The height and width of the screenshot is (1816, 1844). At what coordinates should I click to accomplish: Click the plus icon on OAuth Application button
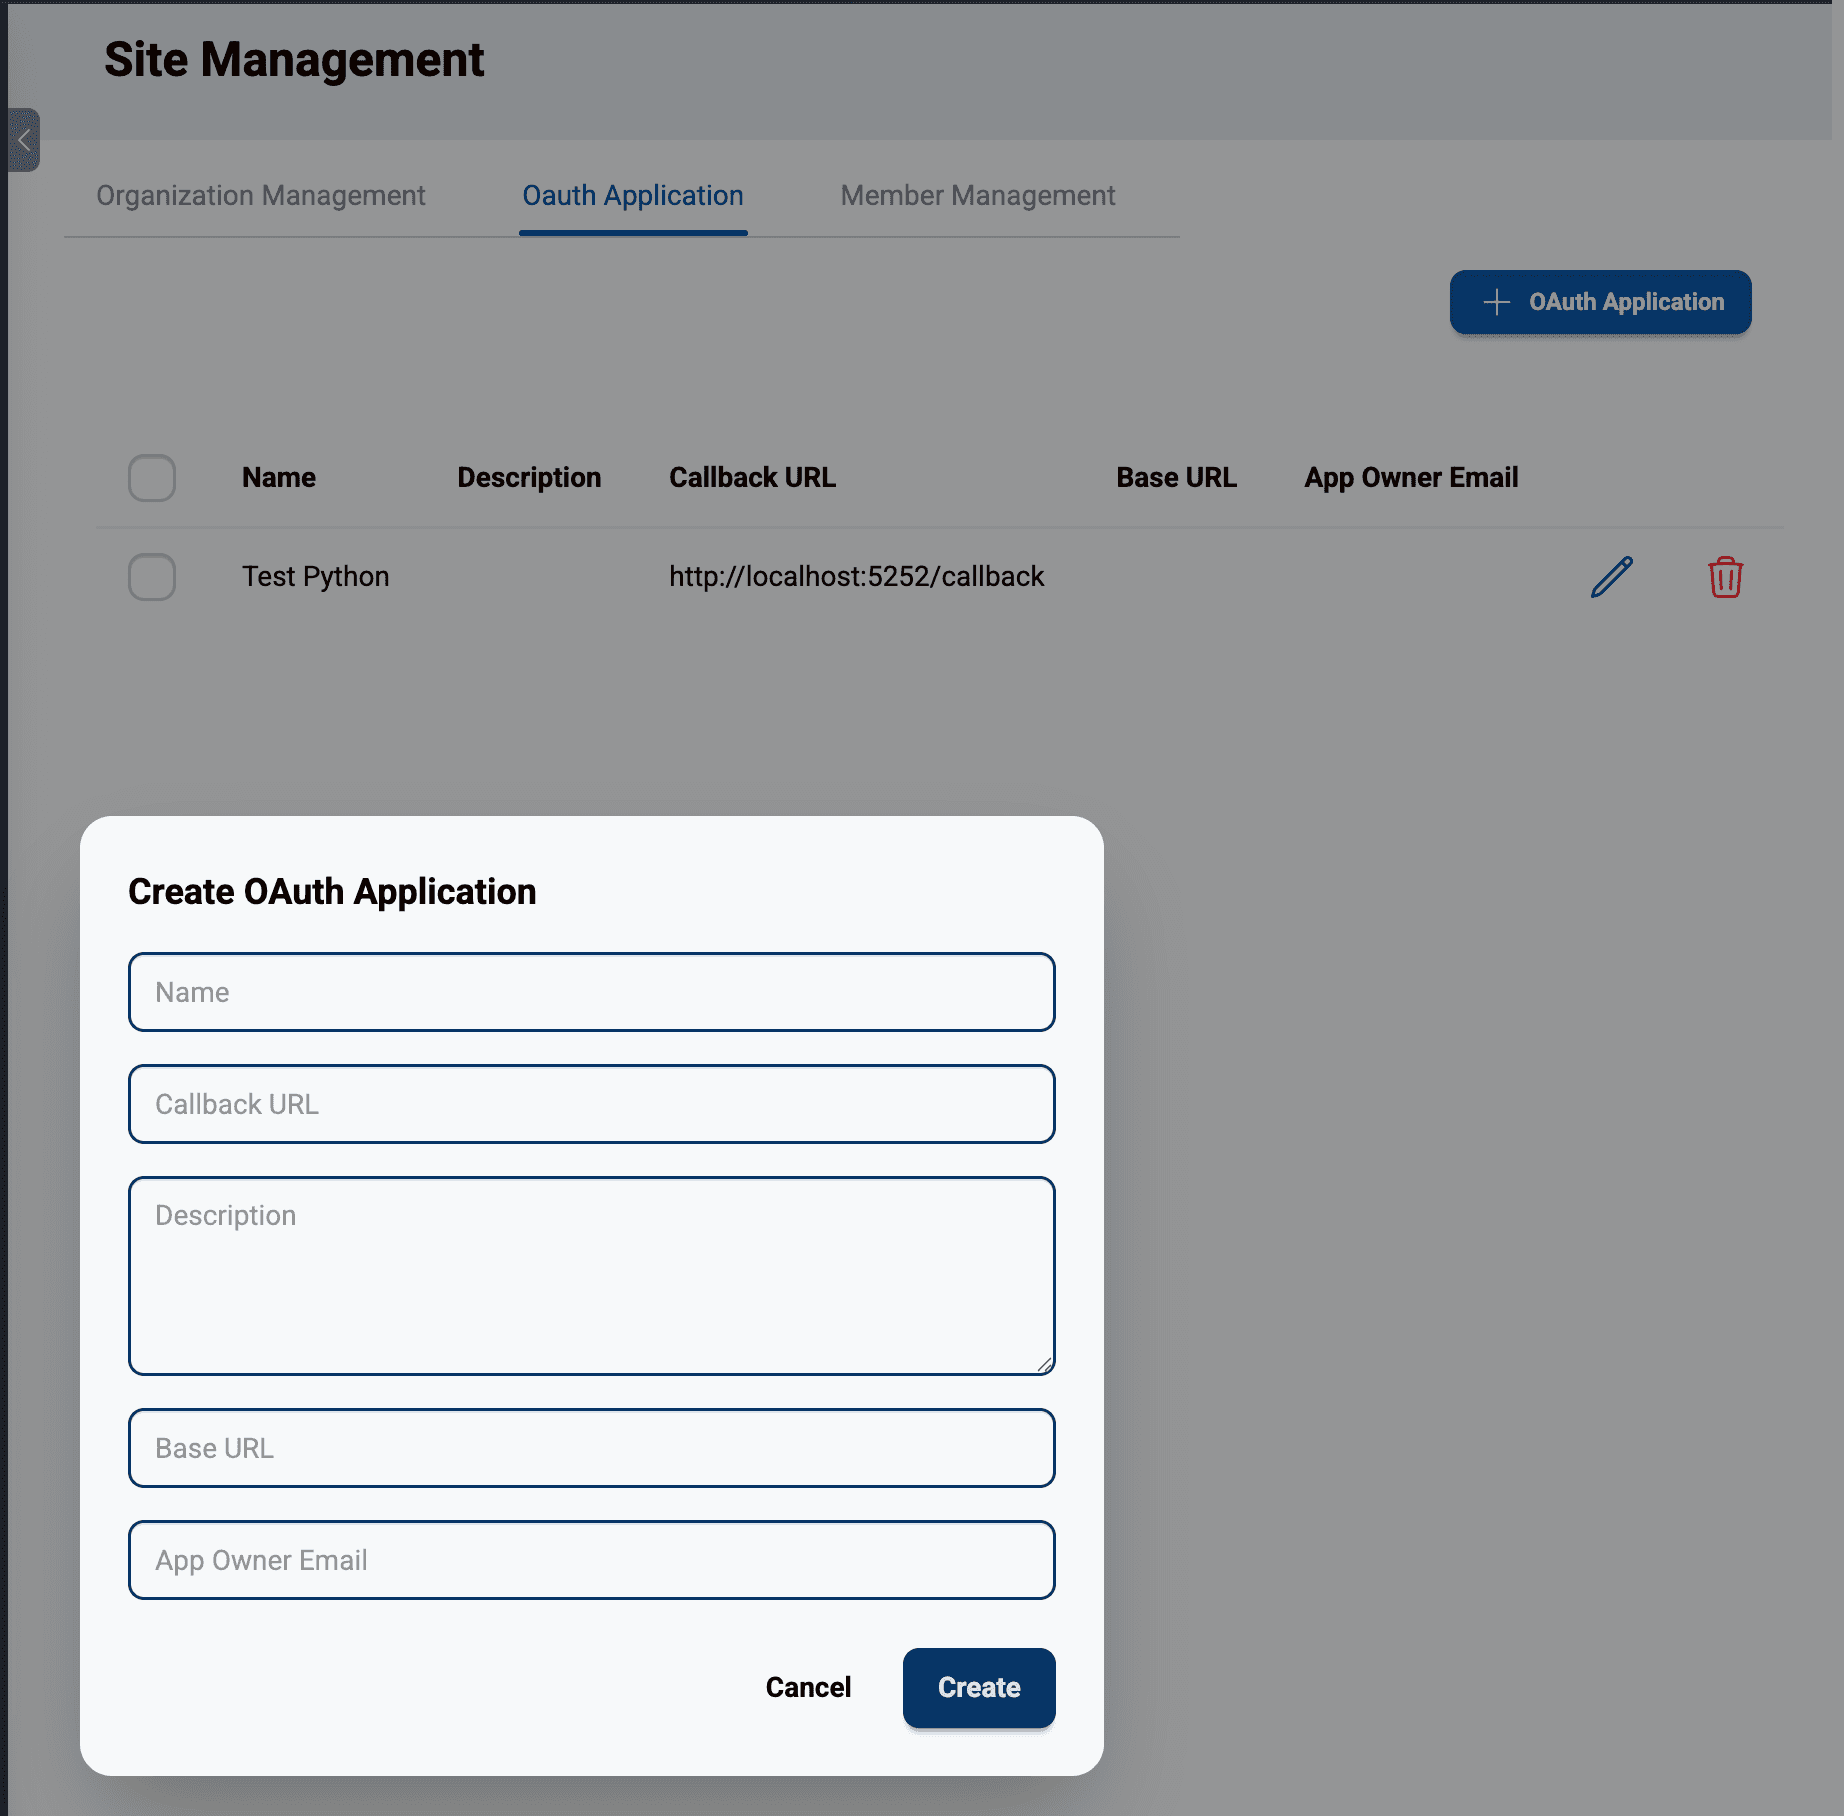point(1496,302)
